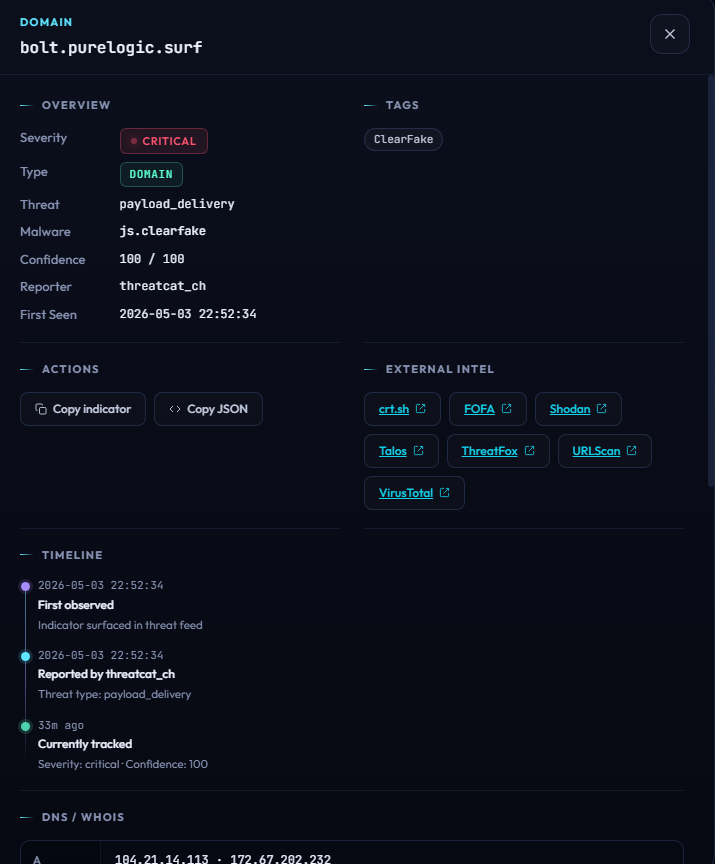The height and width of the screenshot is (864, 715).
Task: Click external-link icon next to crt.sh
Action: coord(421,408)
